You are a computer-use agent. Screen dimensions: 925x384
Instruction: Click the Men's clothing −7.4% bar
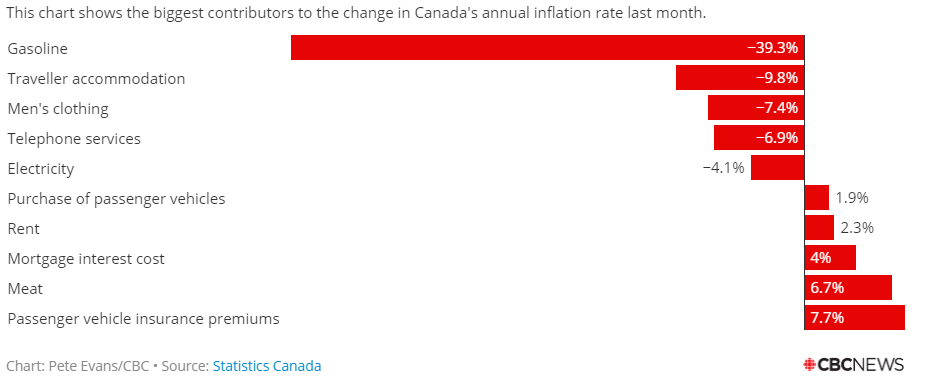pyautogui.click(x=756, y=108)
